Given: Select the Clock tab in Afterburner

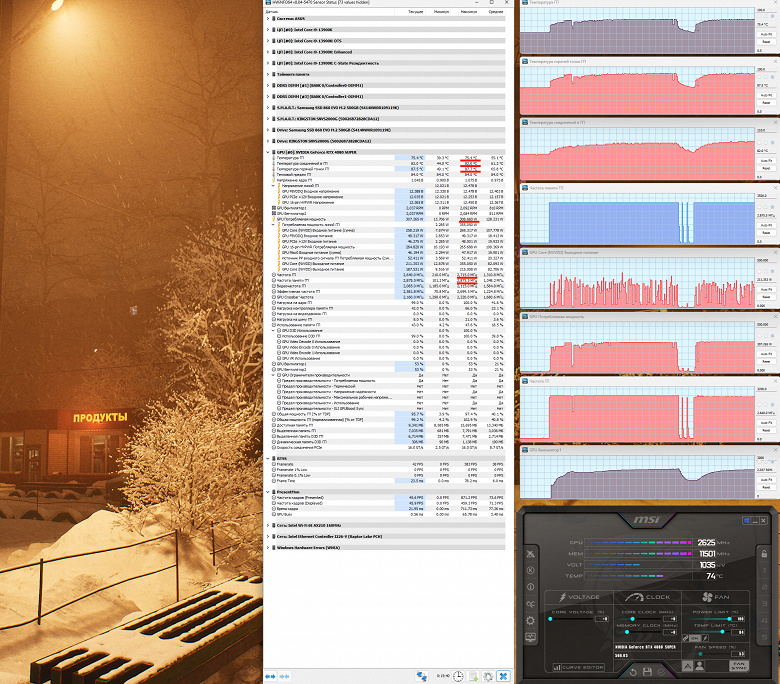Looking at the screenshot, I should 647,597.
